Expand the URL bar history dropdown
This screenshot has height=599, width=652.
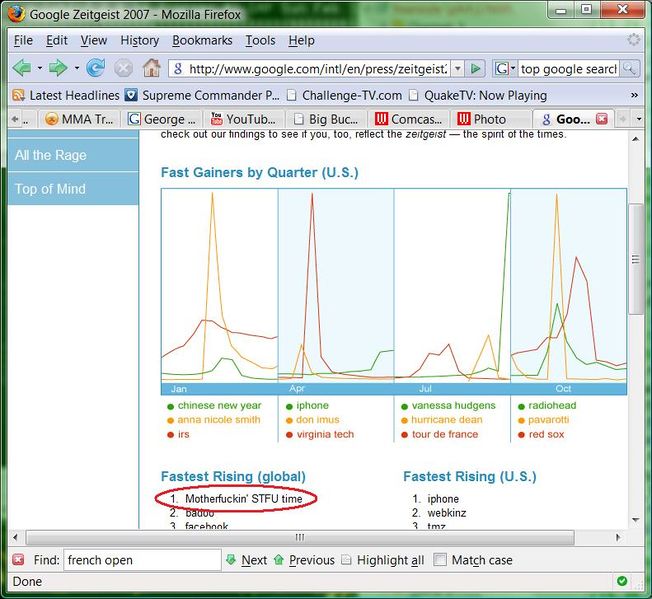coord(457,69)
